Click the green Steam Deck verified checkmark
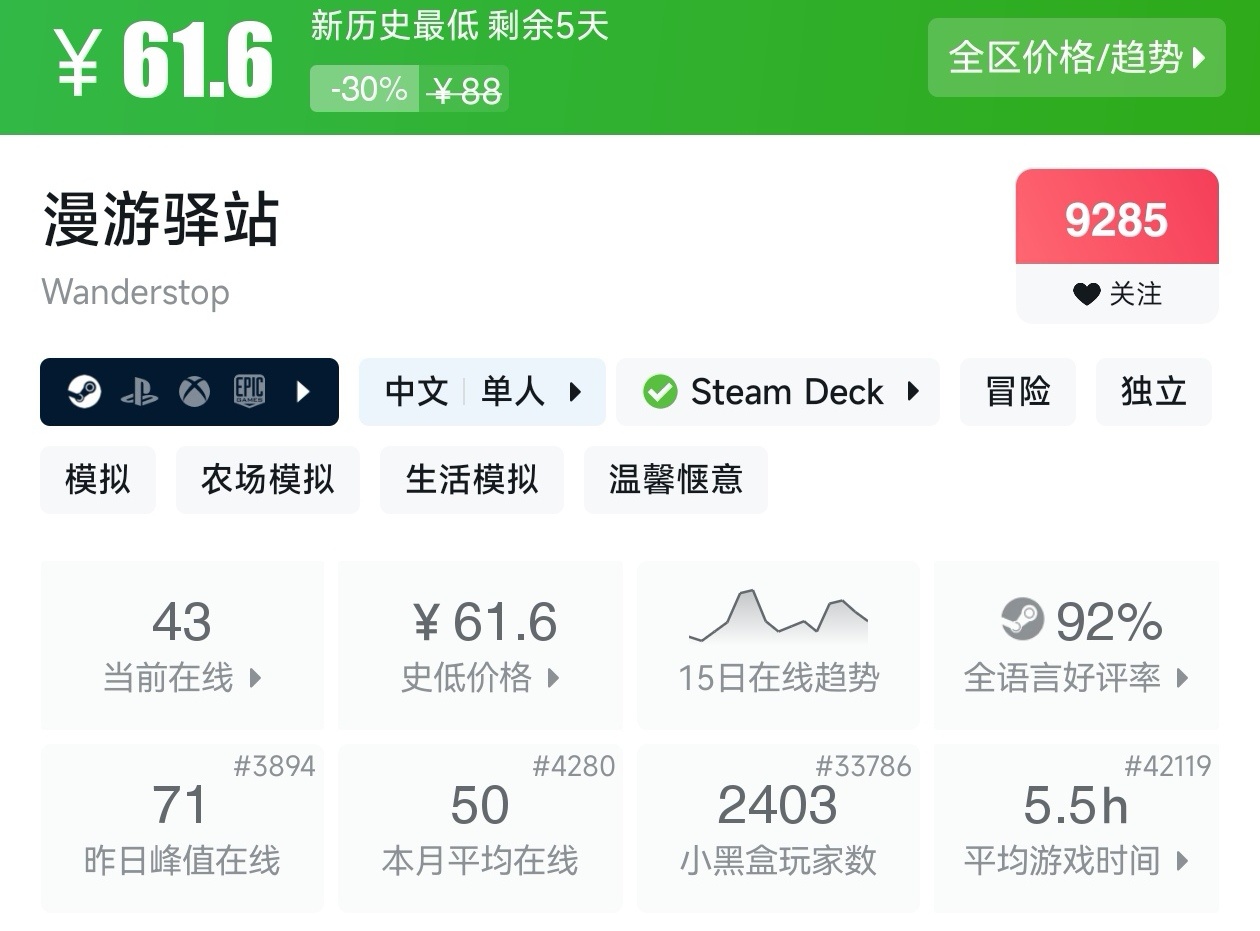This screenshot has height=931, width=1260. click(660, 392)
